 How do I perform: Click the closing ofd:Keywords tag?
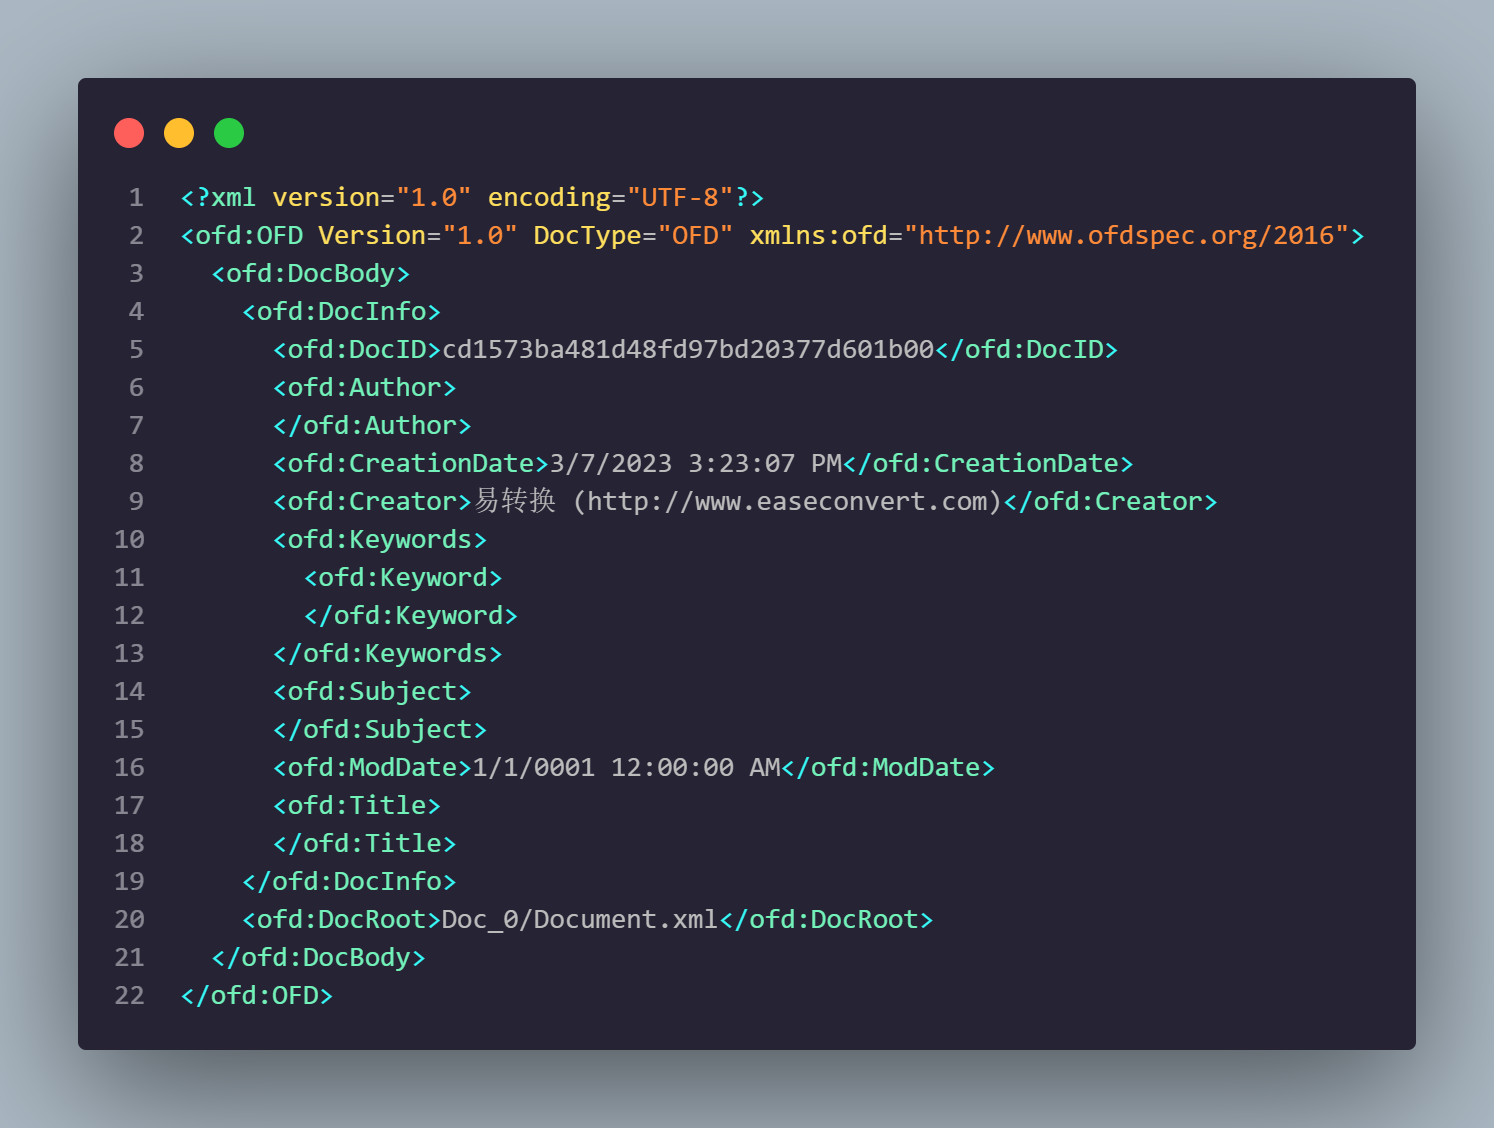coord(388,654)
